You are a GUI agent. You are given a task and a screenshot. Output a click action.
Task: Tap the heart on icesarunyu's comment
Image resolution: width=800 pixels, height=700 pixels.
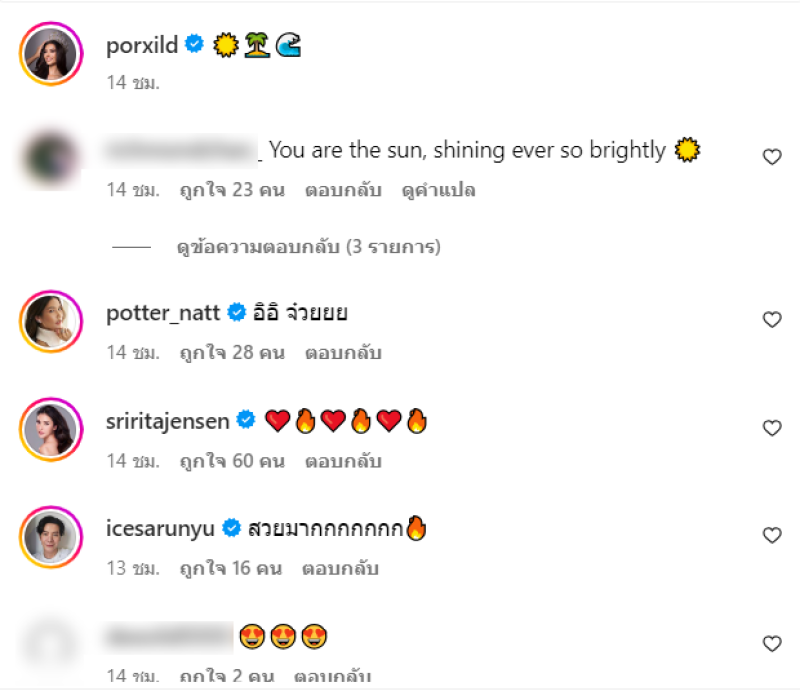[771, 536]
